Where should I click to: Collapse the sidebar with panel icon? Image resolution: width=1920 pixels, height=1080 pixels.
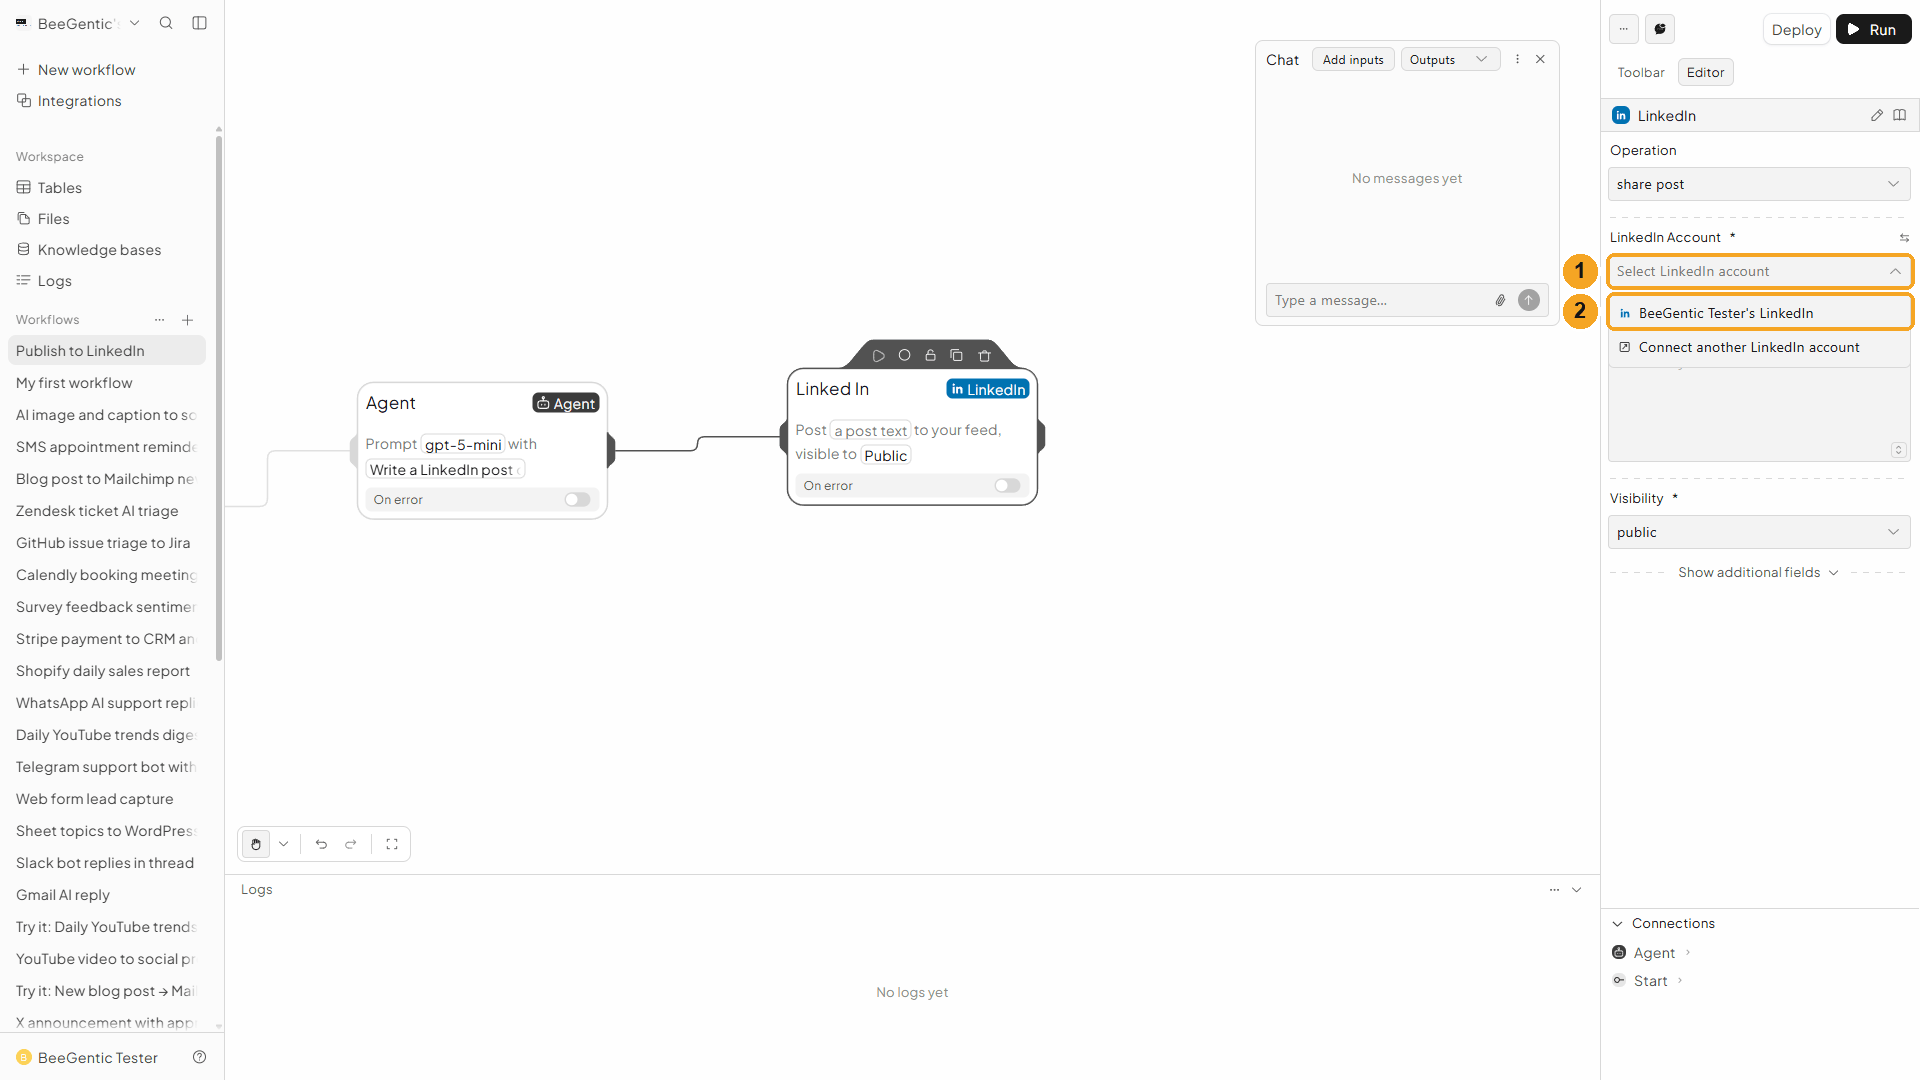199,23
